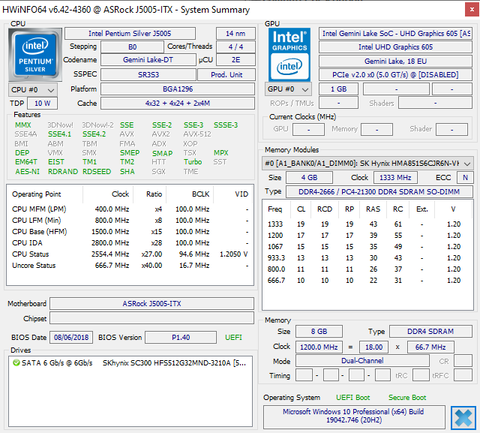Click the ASRock J5005-ITX motherboard field
This screenshot has height=433, width=480.
click(x=152, y=304)
